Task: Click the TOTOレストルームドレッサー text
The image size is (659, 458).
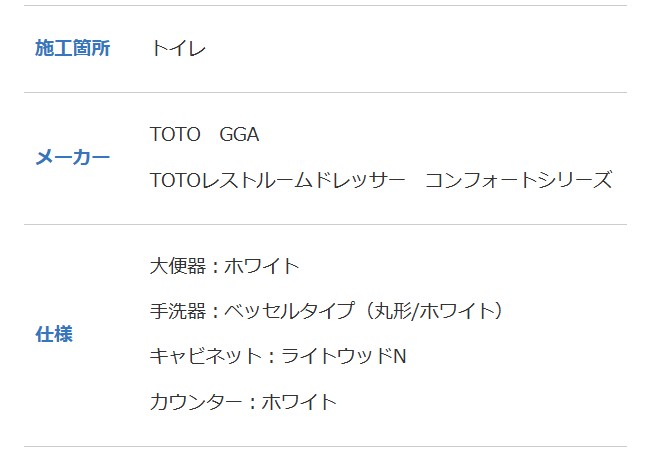Action: (277, 181)
